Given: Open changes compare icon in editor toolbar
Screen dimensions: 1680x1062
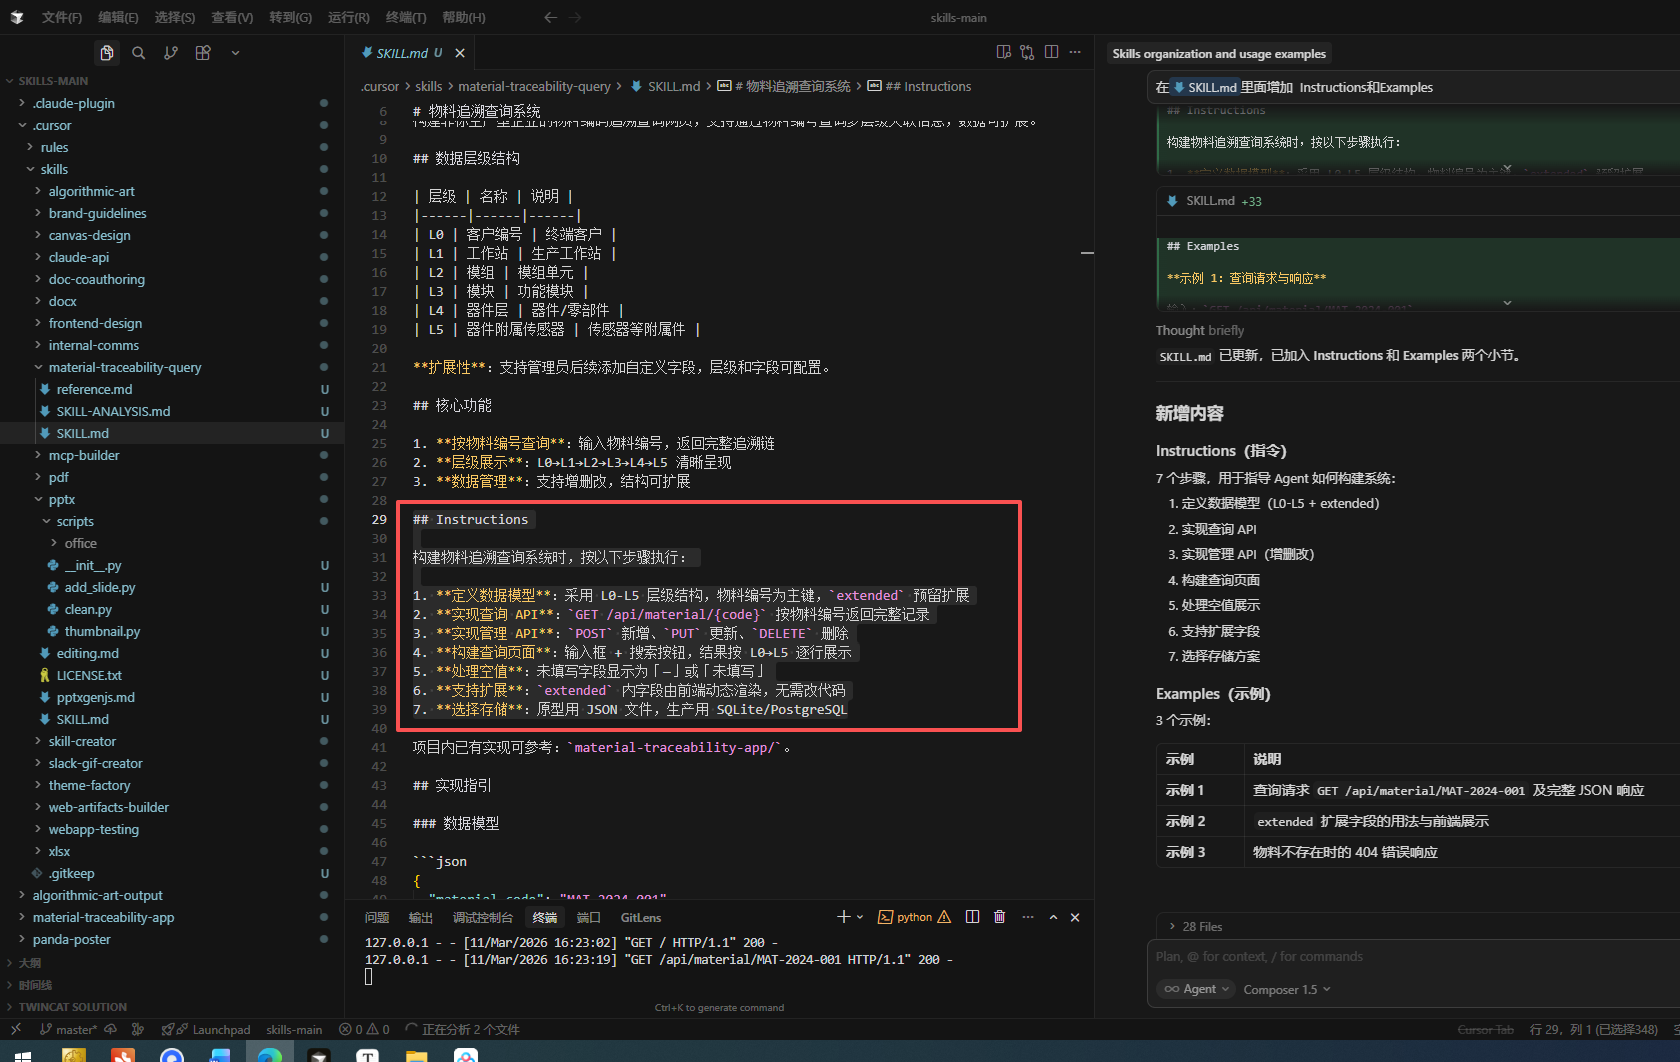Looking at the screenshot, I should [x=1027, y=52].
